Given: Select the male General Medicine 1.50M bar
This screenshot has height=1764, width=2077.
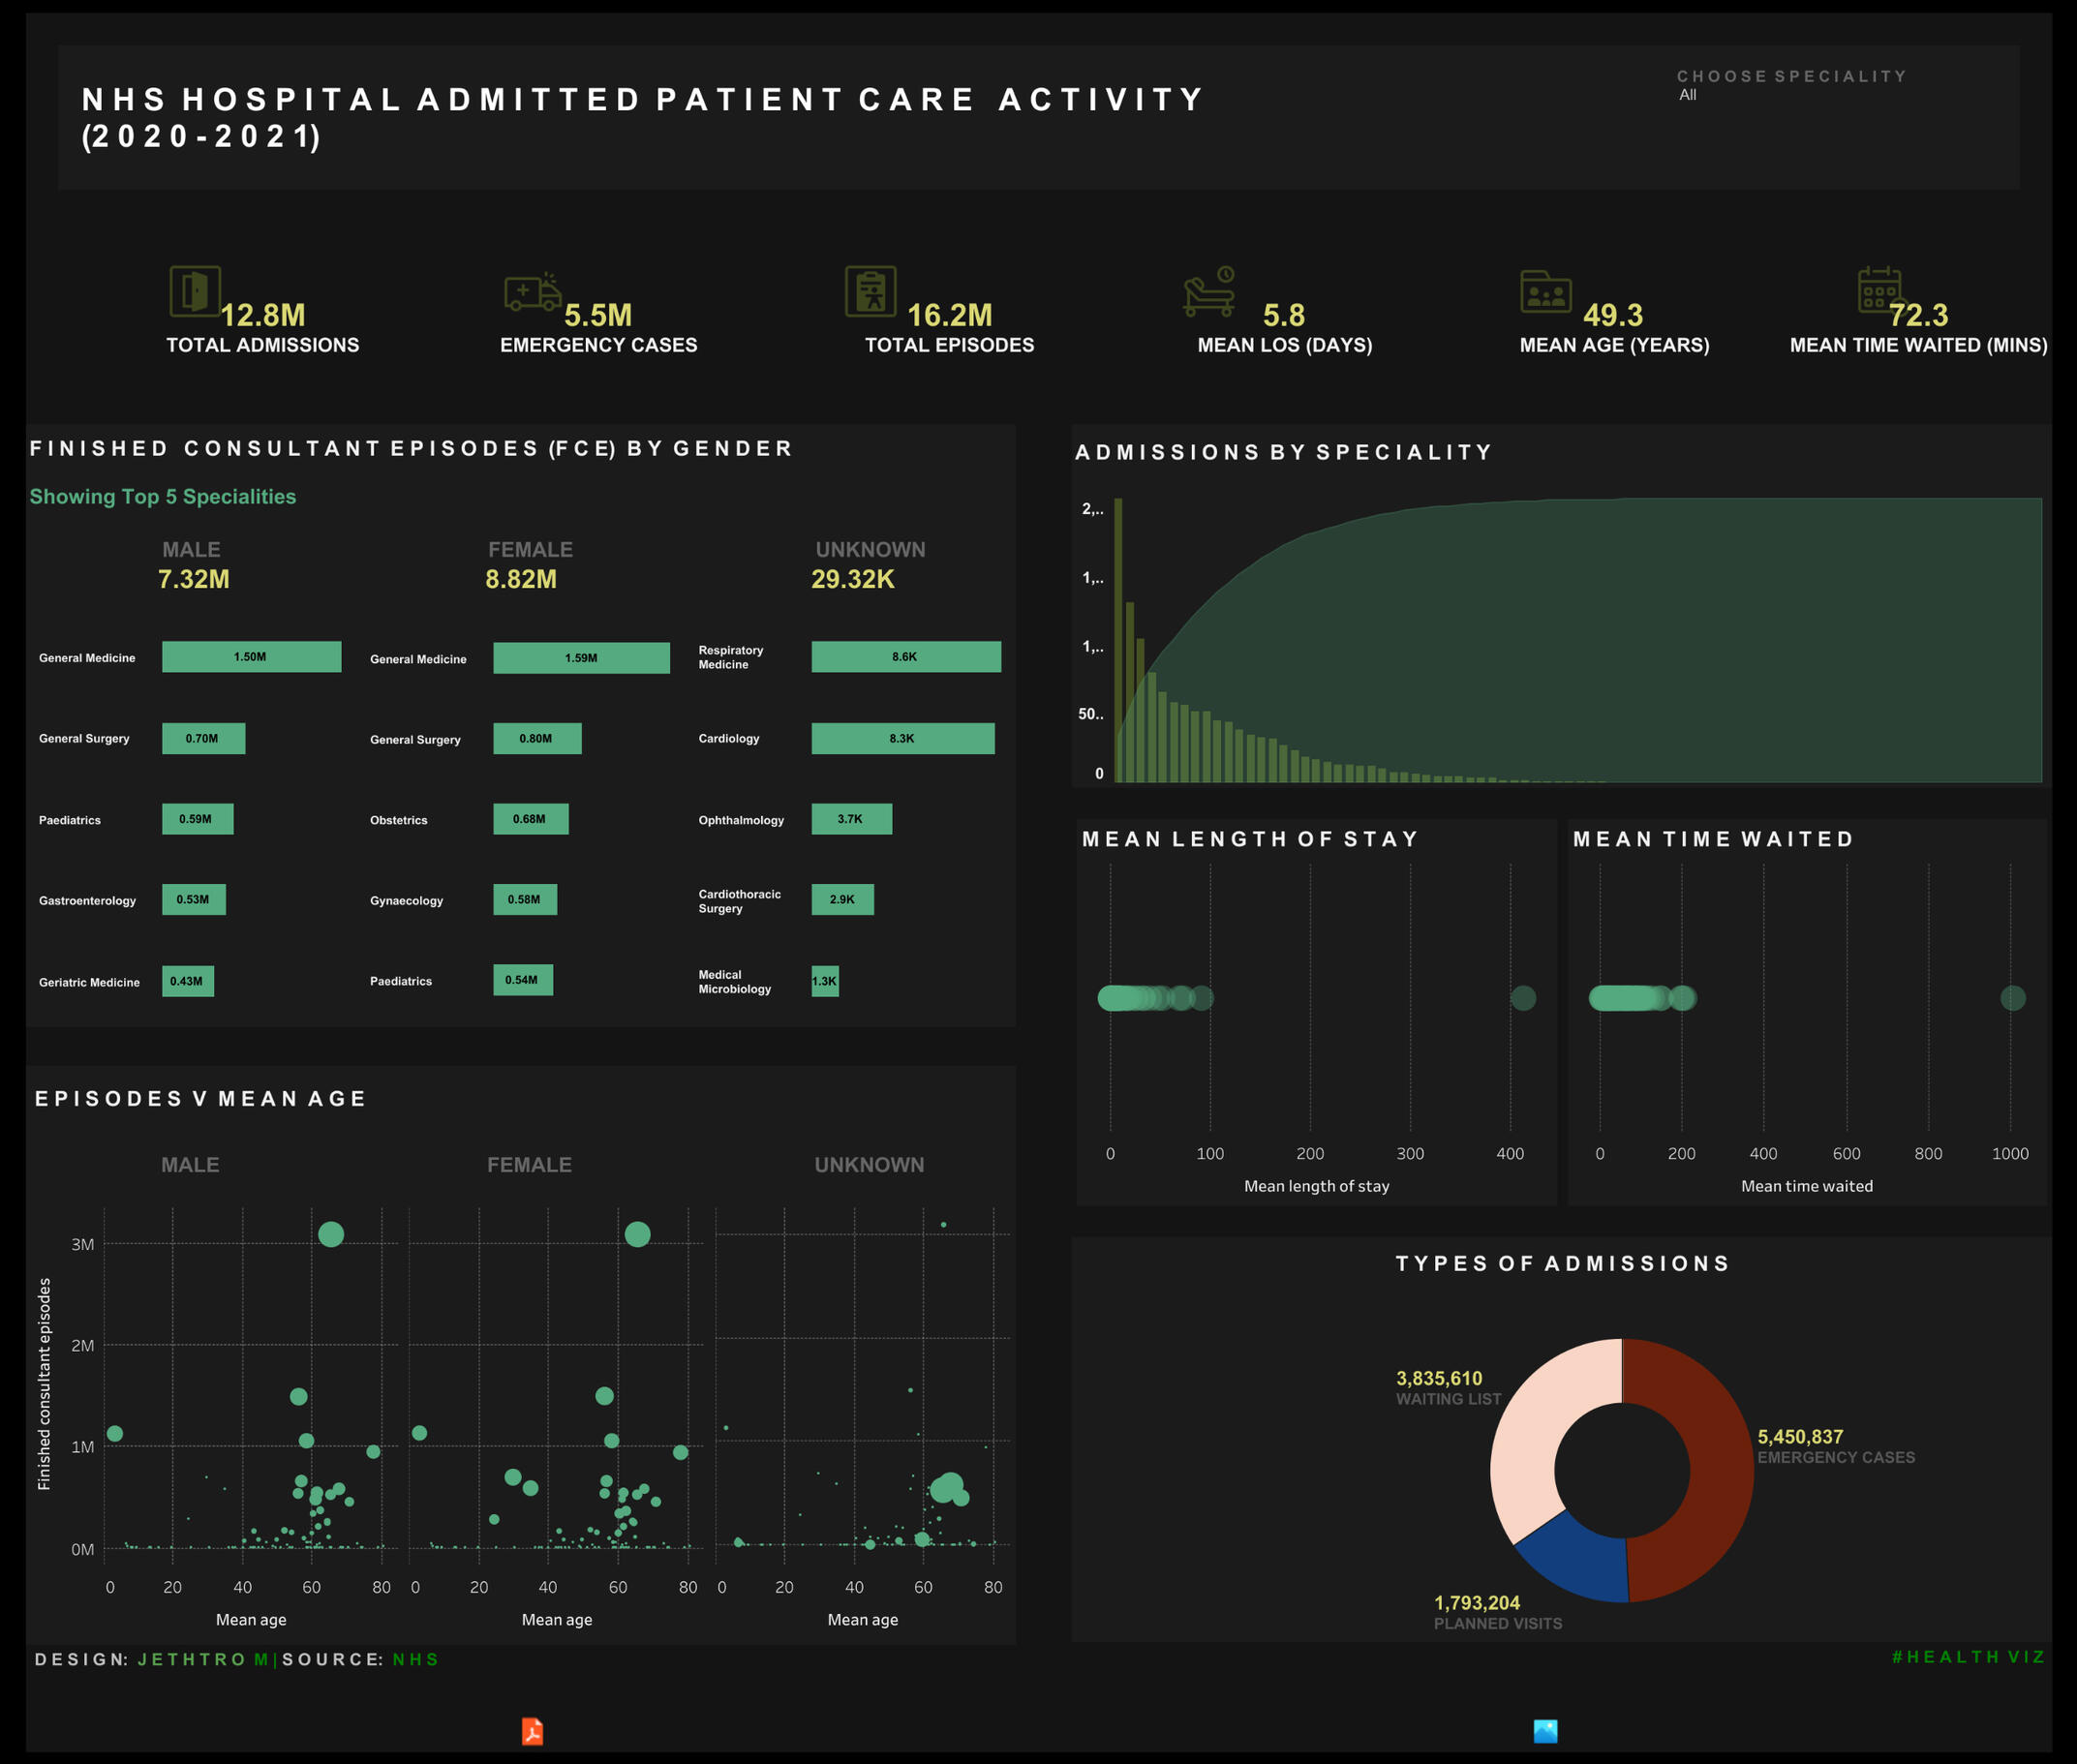Looking at the screenshot, I should 251,657.
